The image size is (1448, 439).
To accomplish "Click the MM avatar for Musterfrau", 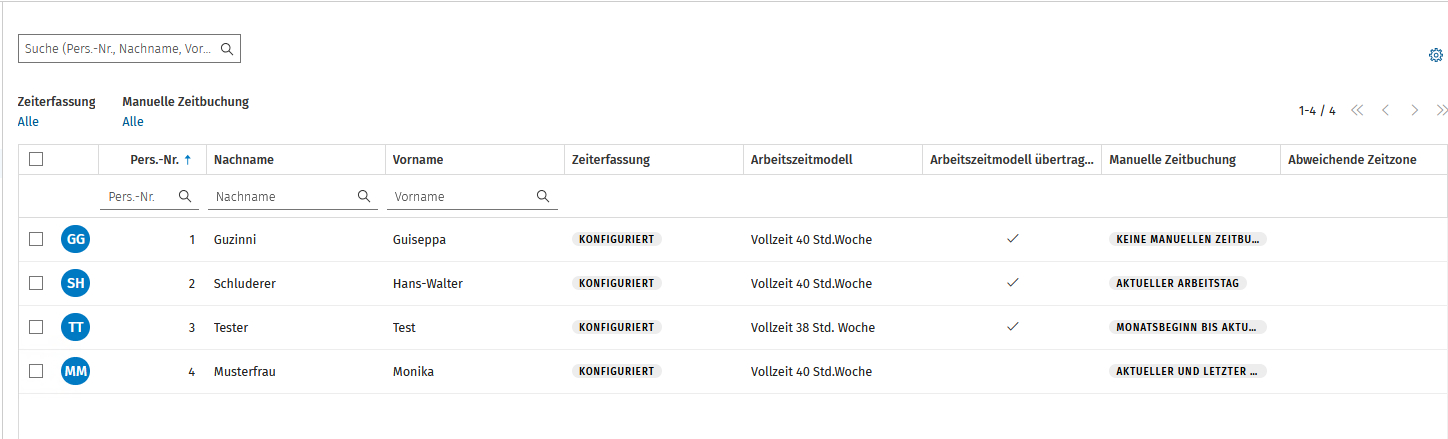I will 76,371.
